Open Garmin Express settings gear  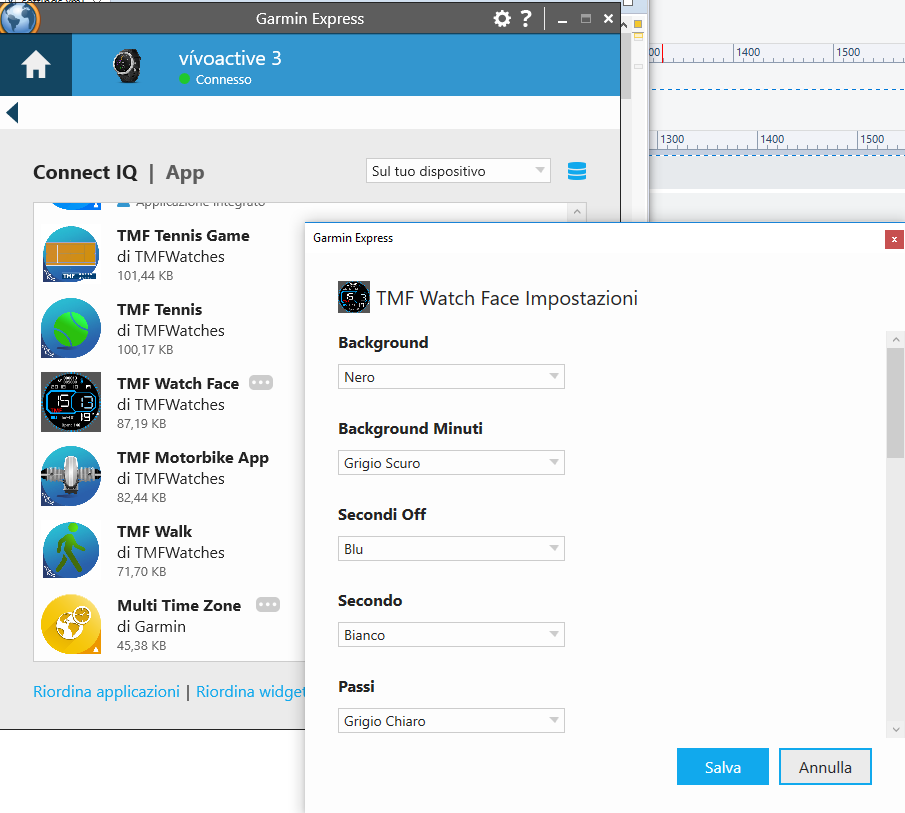pyautogui.click(x=502, y=19)
